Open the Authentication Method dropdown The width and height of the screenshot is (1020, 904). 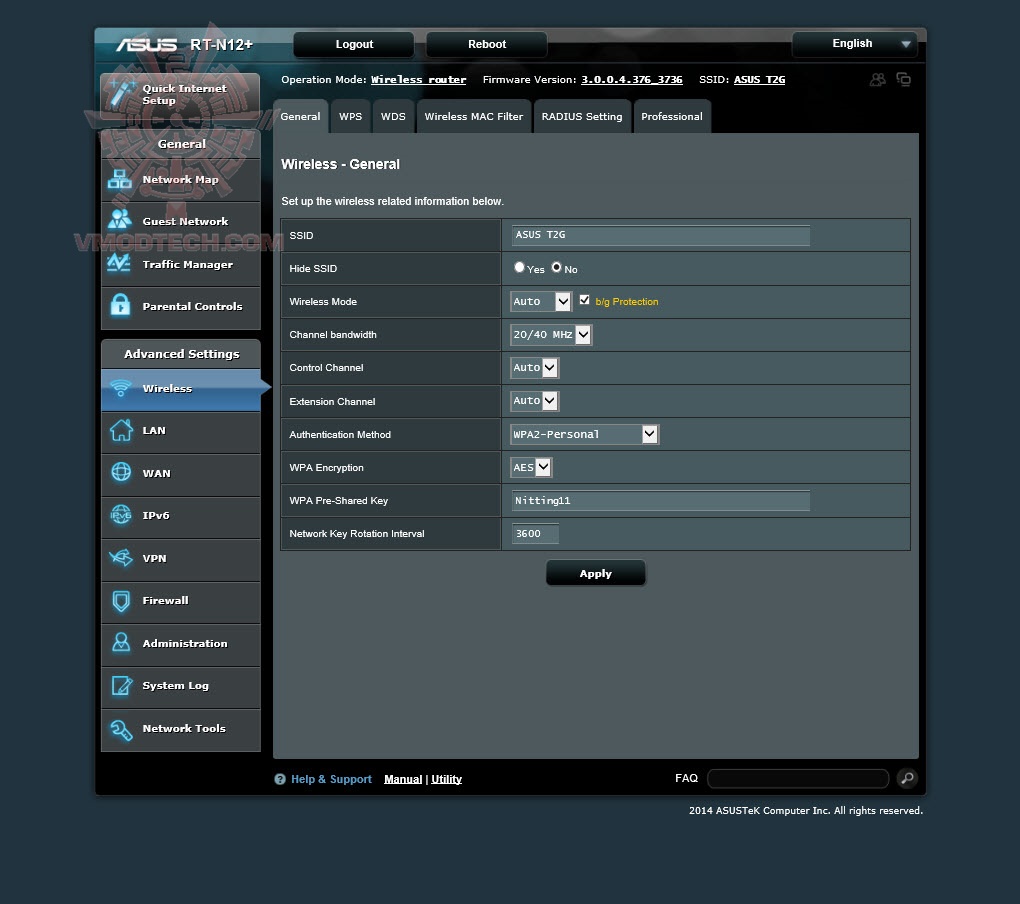[585, 434]
